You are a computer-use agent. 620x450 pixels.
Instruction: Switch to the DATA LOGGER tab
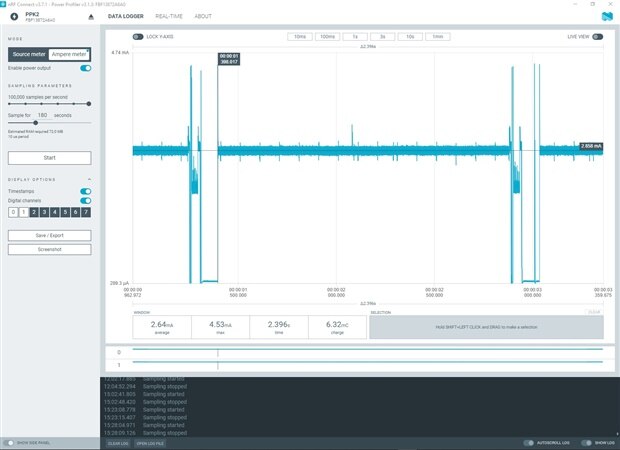pyautogui.click(x=126, y=16)
